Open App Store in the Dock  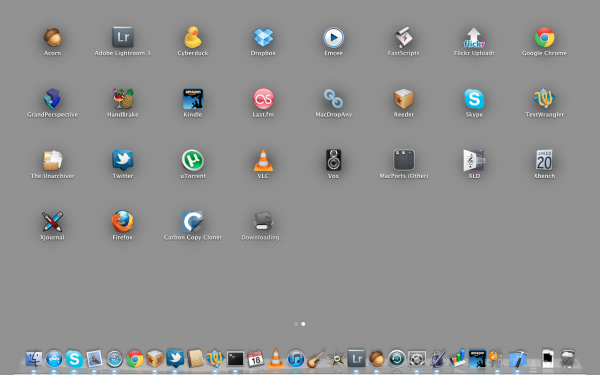coord(54,359)
